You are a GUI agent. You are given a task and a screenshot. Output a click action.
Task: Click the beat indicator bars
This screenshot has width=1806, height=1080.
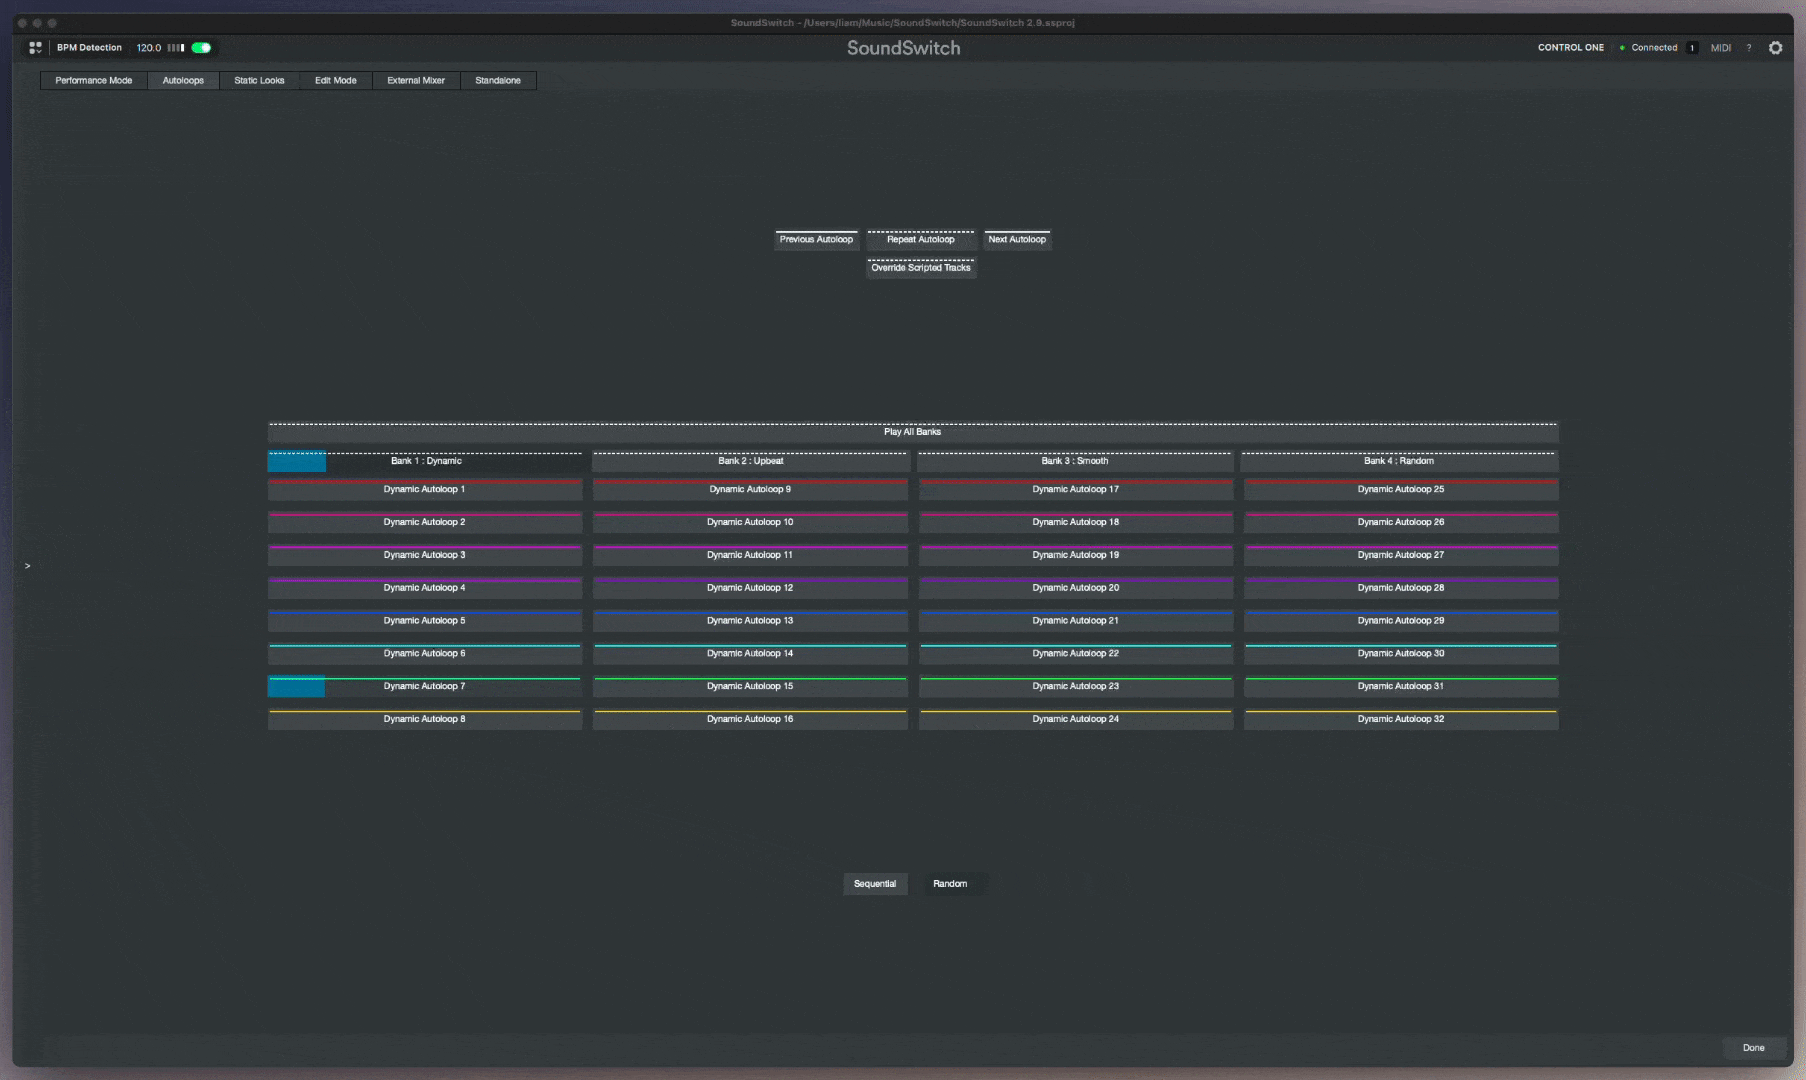[176, 48]
